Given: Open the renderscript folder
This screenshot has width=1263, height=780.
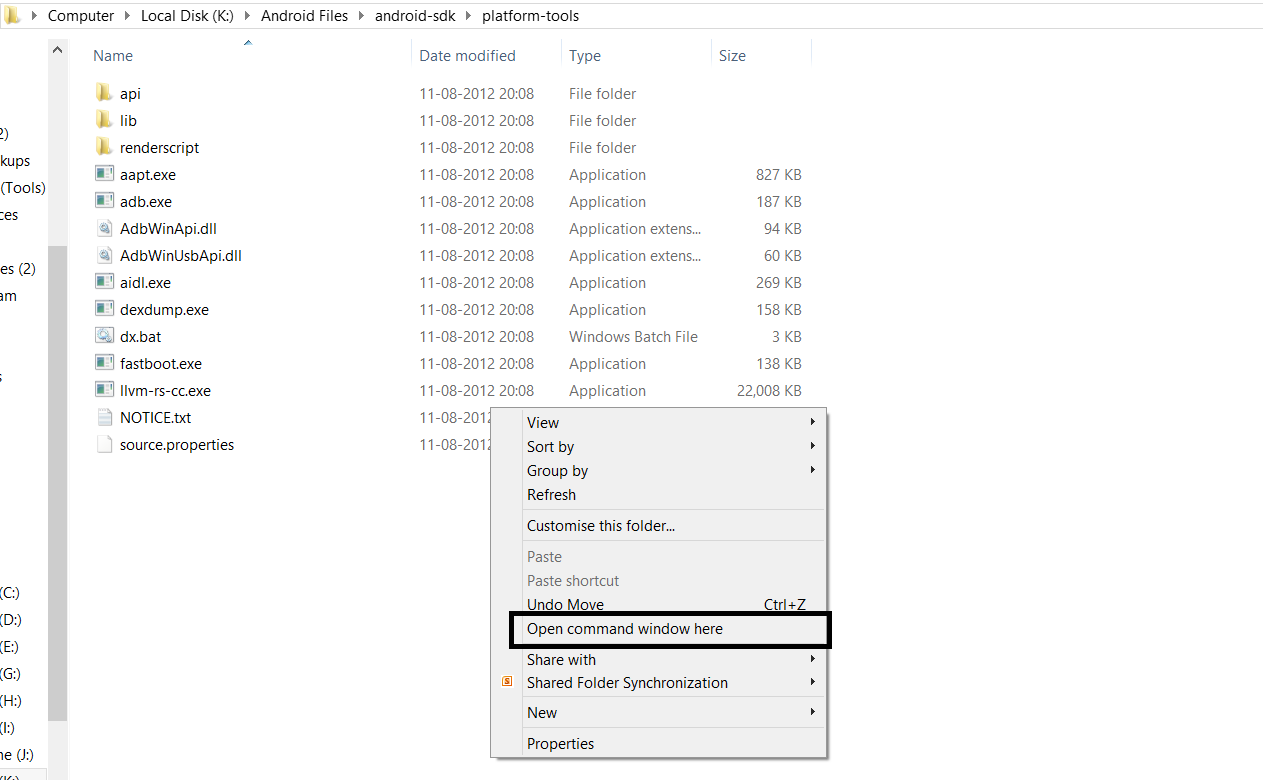Looking at the screenshot, I should point(158,147).
